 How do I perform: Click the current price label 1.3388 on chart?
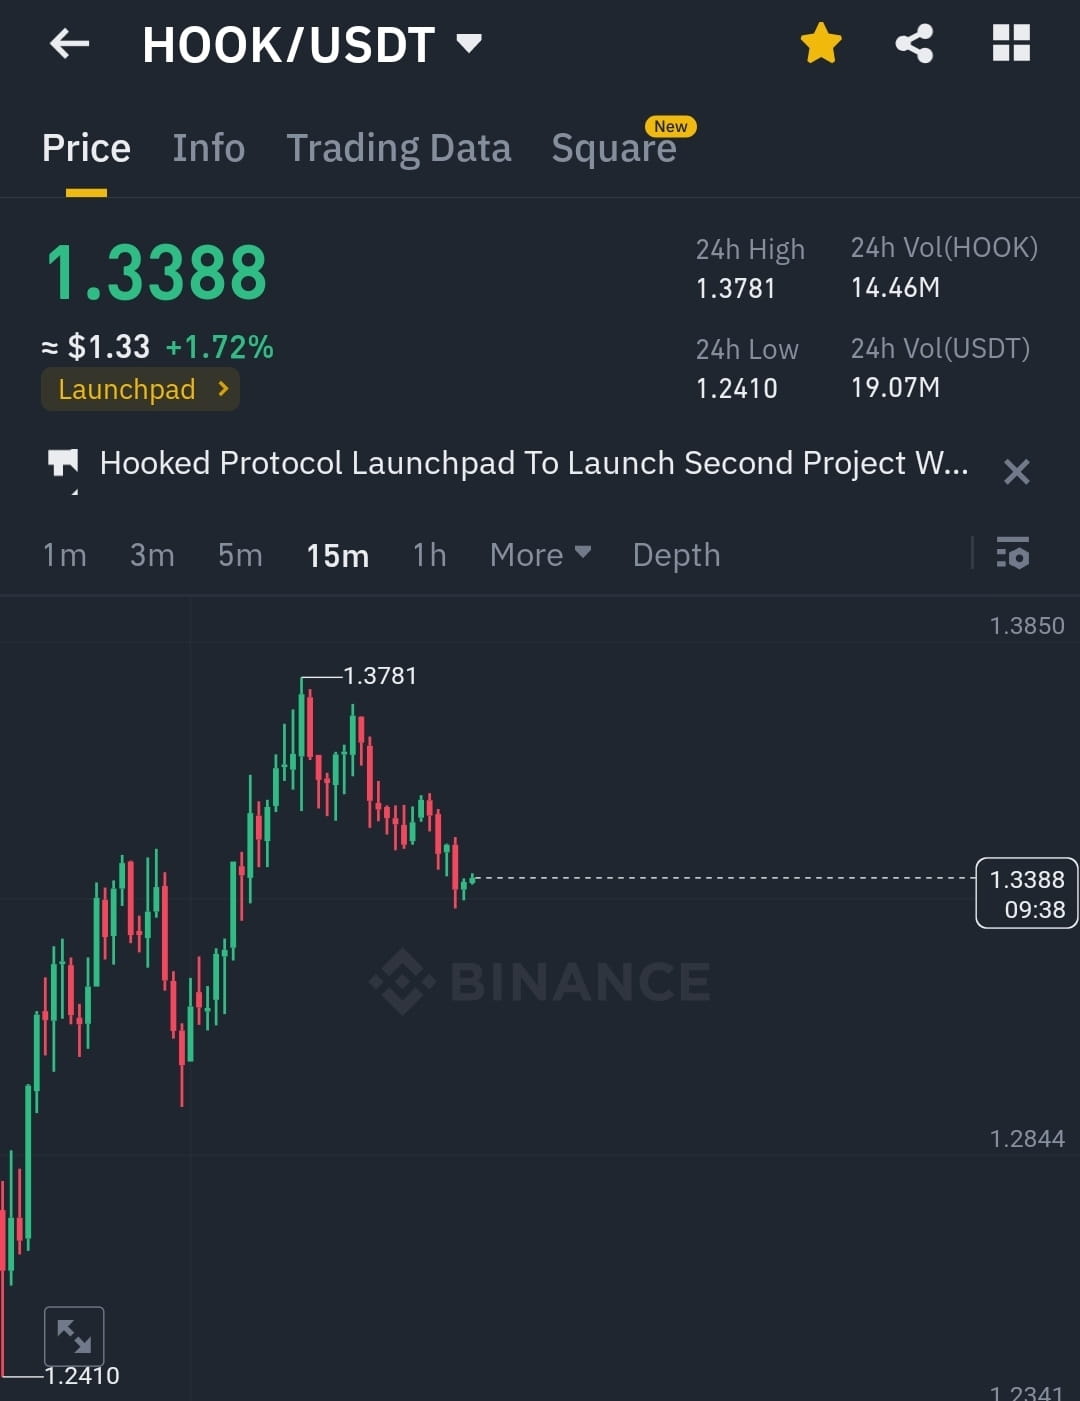[x=1026, y=893]
